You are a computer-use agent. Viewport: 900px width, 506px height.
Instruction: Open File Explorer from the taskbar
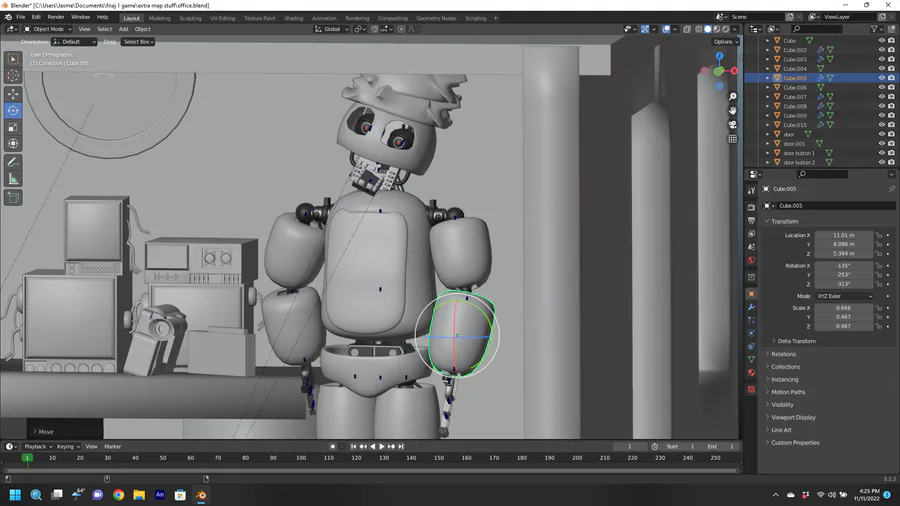tap(139, 495)
